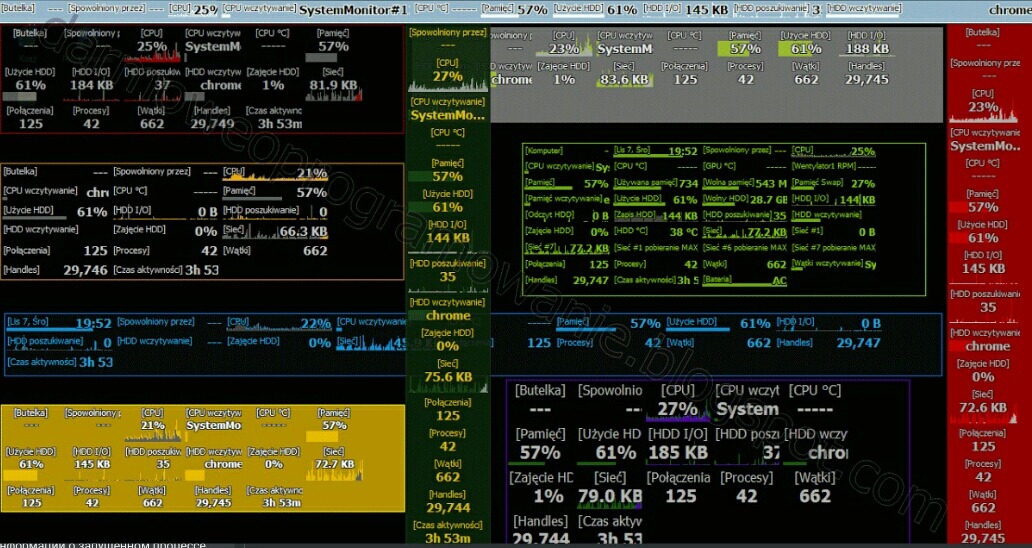Viewport: 1032px width, 548px height.
Task: Select the Sieć 81.9 KB graph in the red-bordered panel
Action: (x=334, y=85)
